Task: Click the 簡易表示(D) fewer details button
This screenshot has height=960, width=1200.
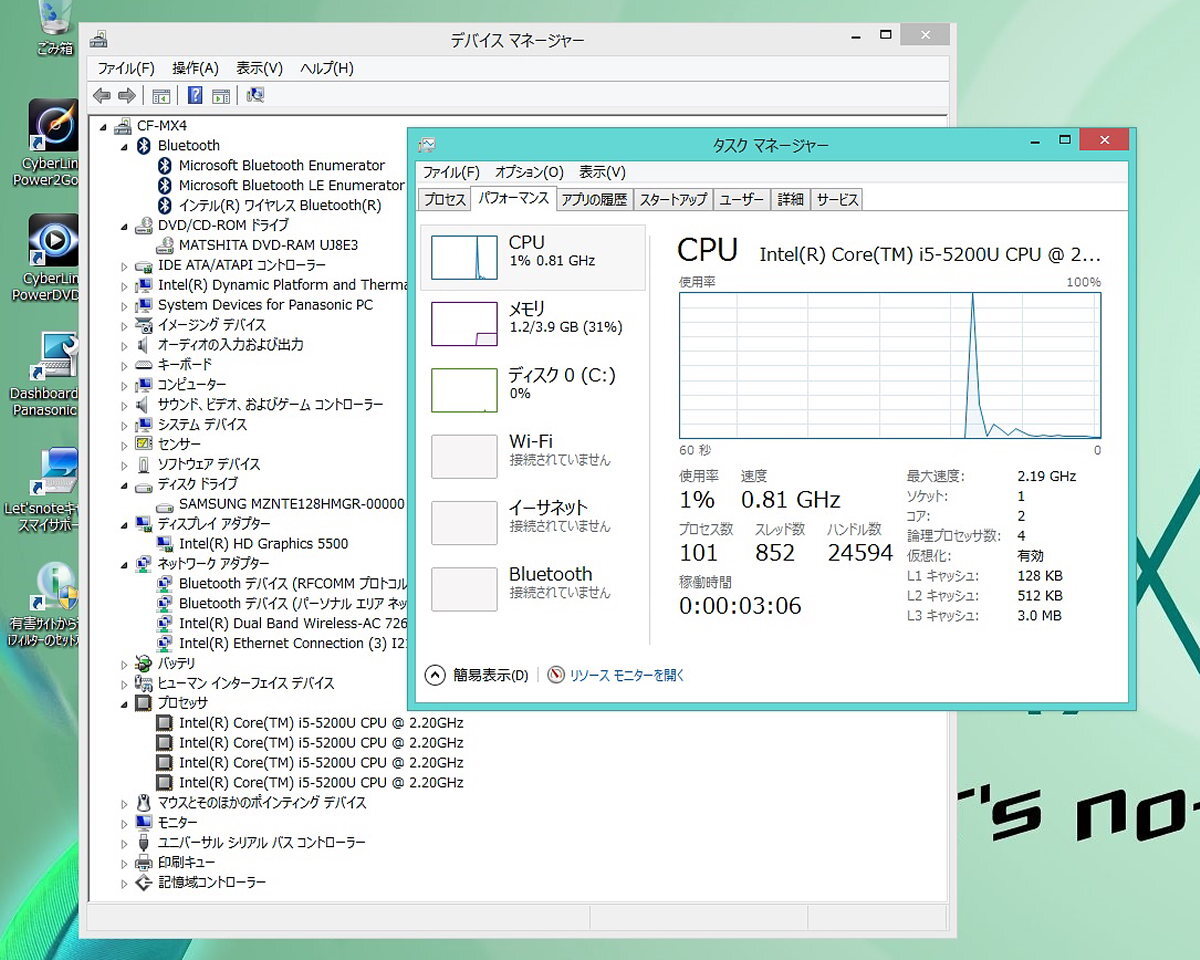Action: [x=477, y=675]
